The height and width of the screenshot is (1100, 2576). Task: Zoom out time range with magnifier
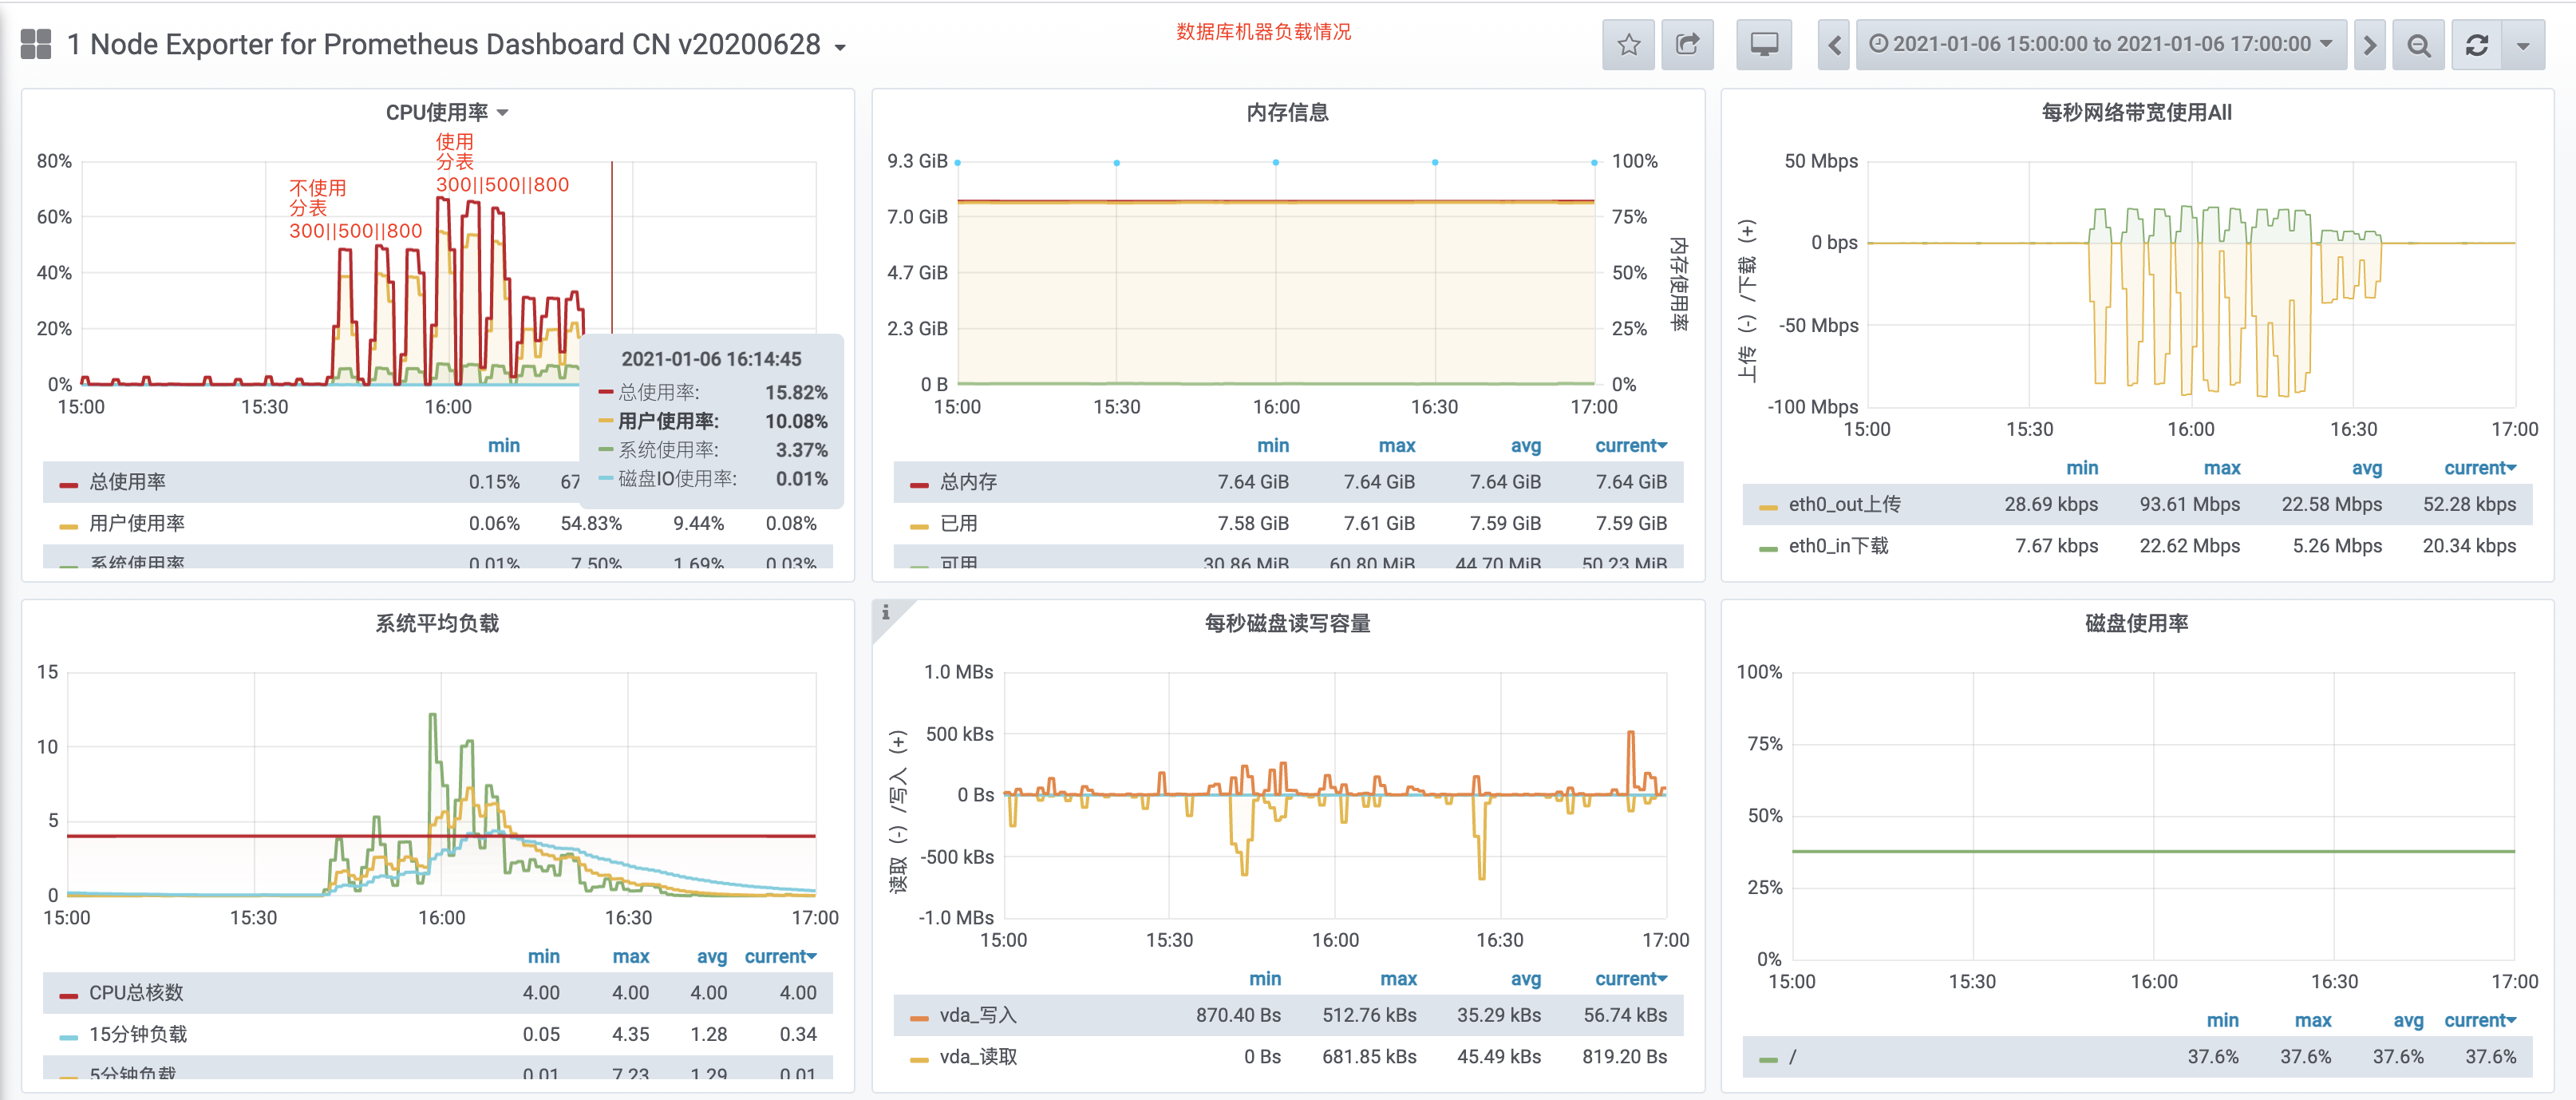(x=2418, y=45)
